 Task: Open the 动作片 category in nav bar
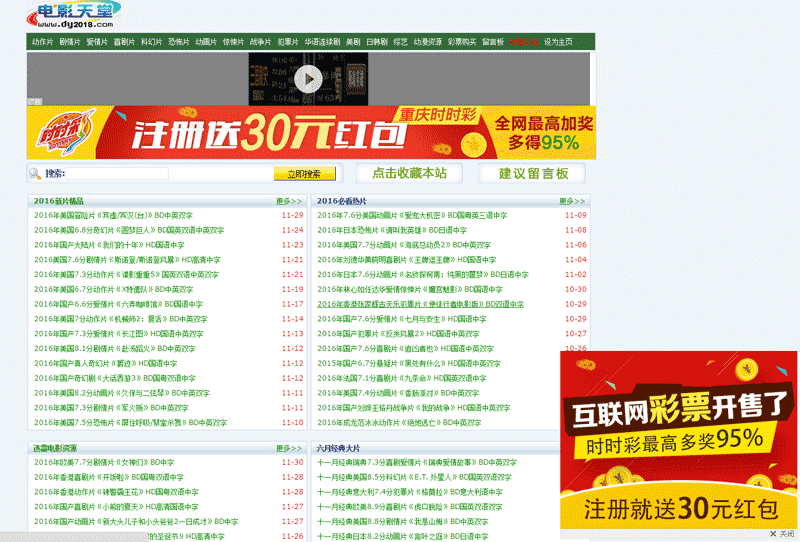[42, 42]
